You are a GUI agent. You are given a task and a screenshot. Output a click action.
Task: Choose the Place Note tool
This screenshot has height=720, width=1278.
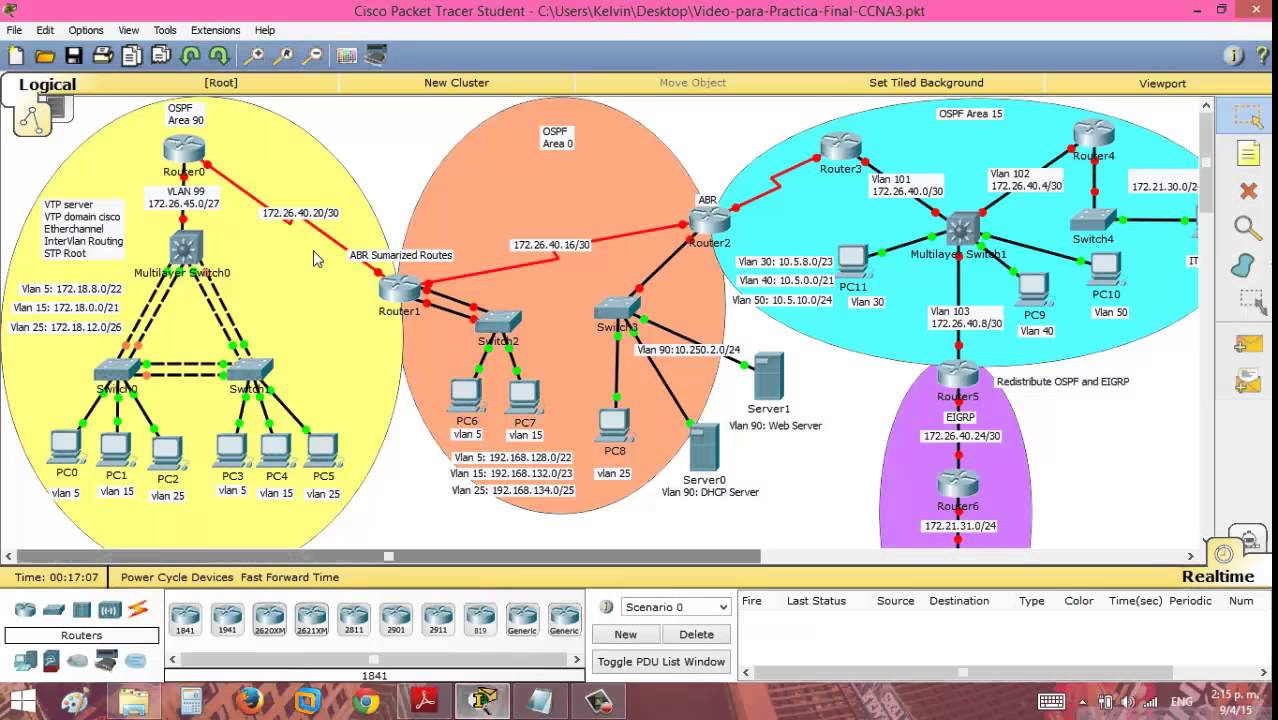pyautogui.click(x=1248, y=153)
